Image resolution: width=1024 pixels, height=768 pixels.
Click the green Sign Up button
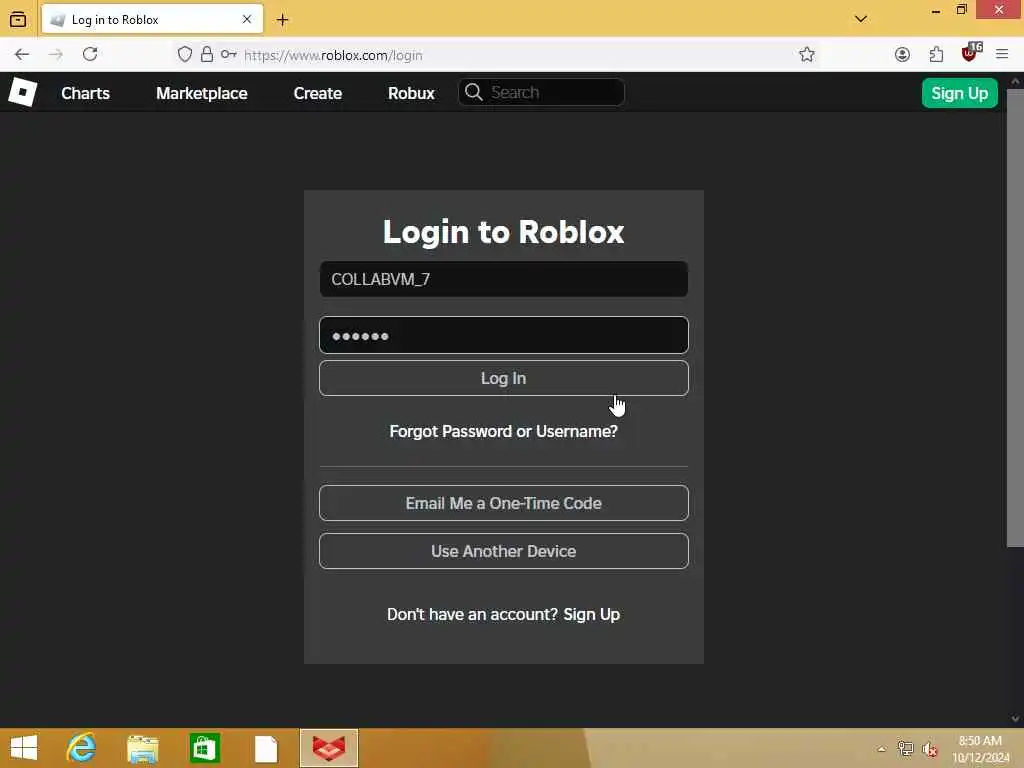click(x=959, y=93)
